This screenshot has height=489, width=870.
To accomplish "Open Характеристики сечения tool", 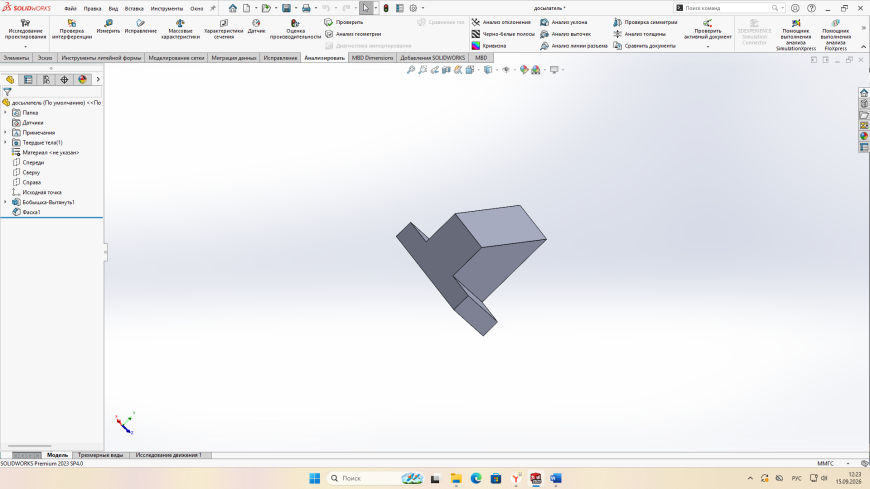I will tap(224, 29).
